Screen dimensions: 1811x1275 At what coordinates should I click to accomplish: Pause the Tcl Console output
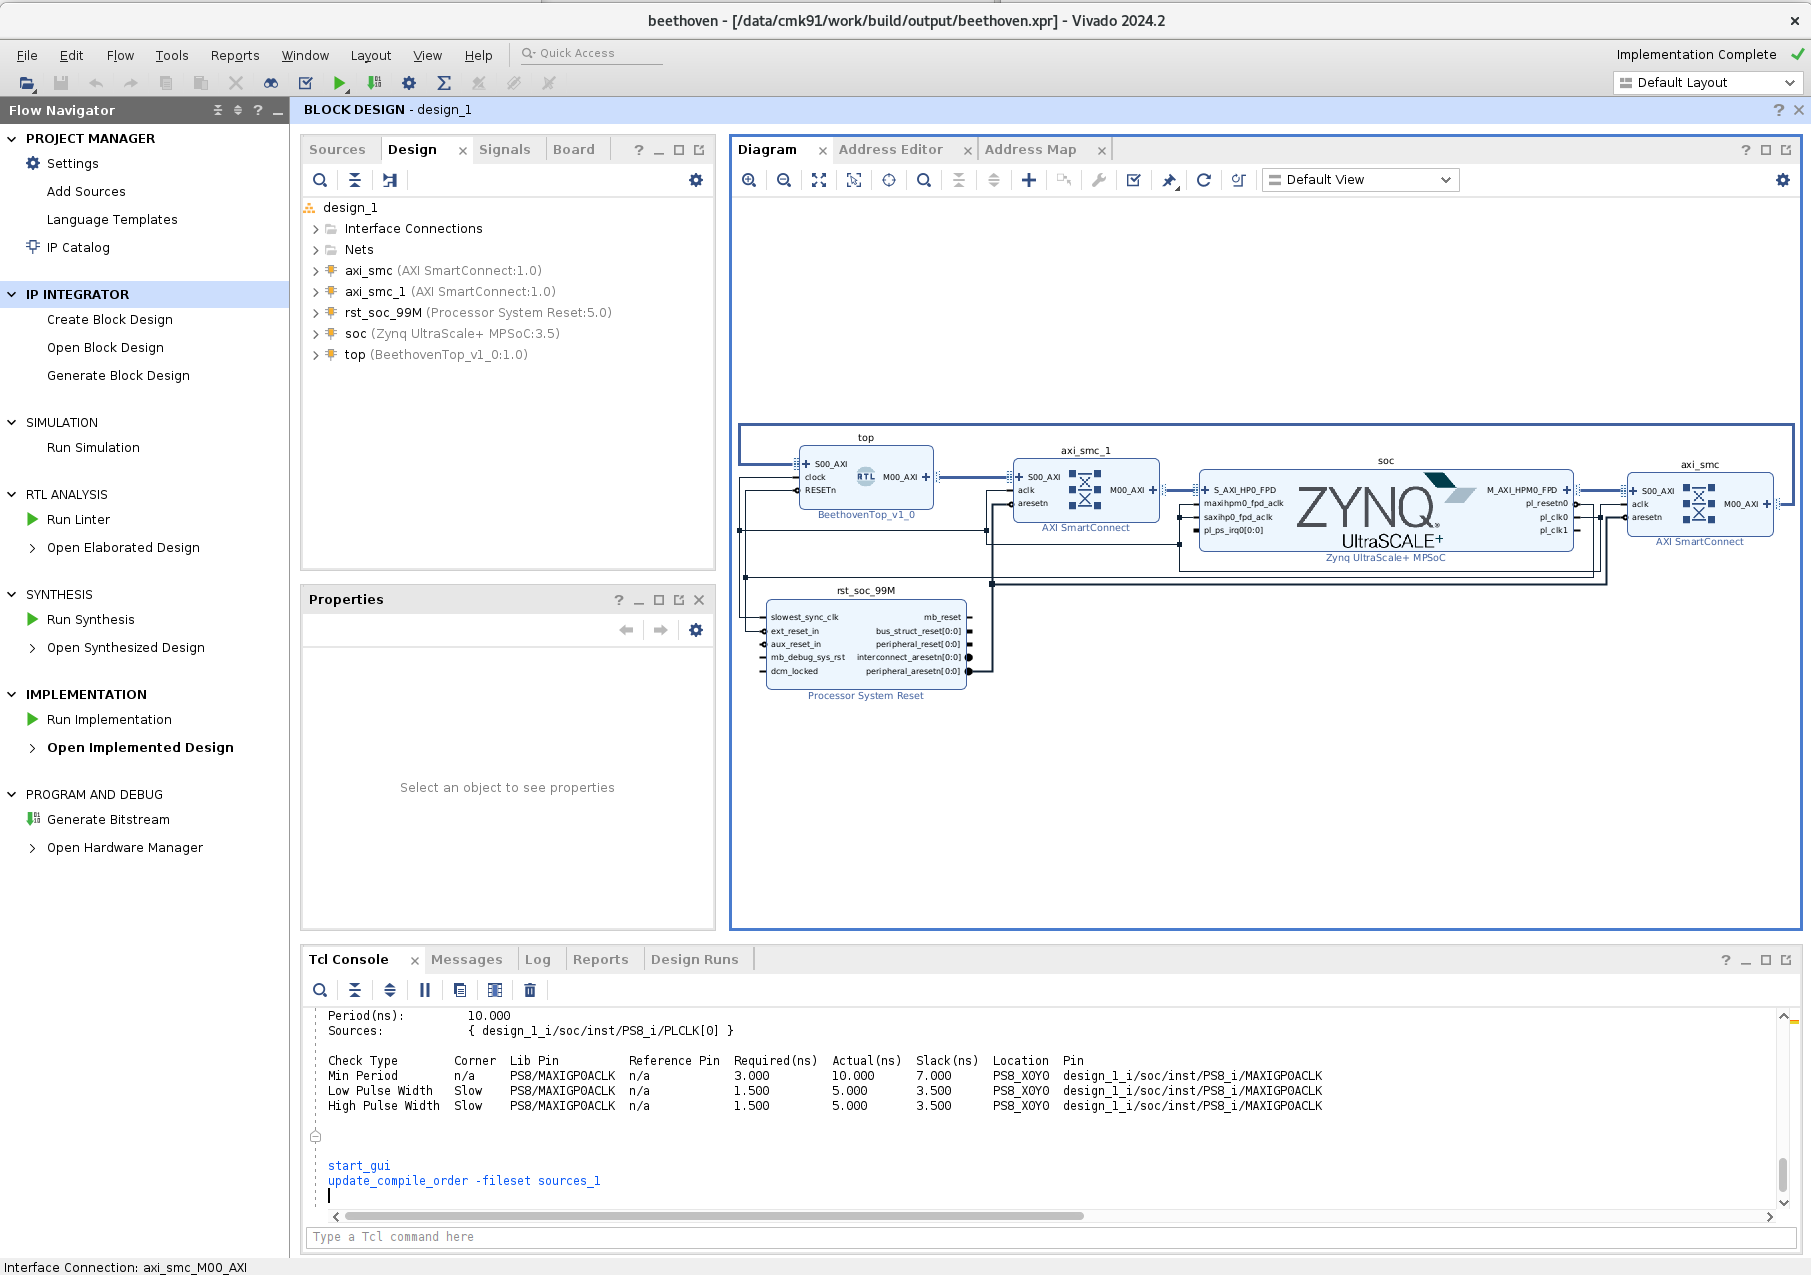tap(425, 990)
